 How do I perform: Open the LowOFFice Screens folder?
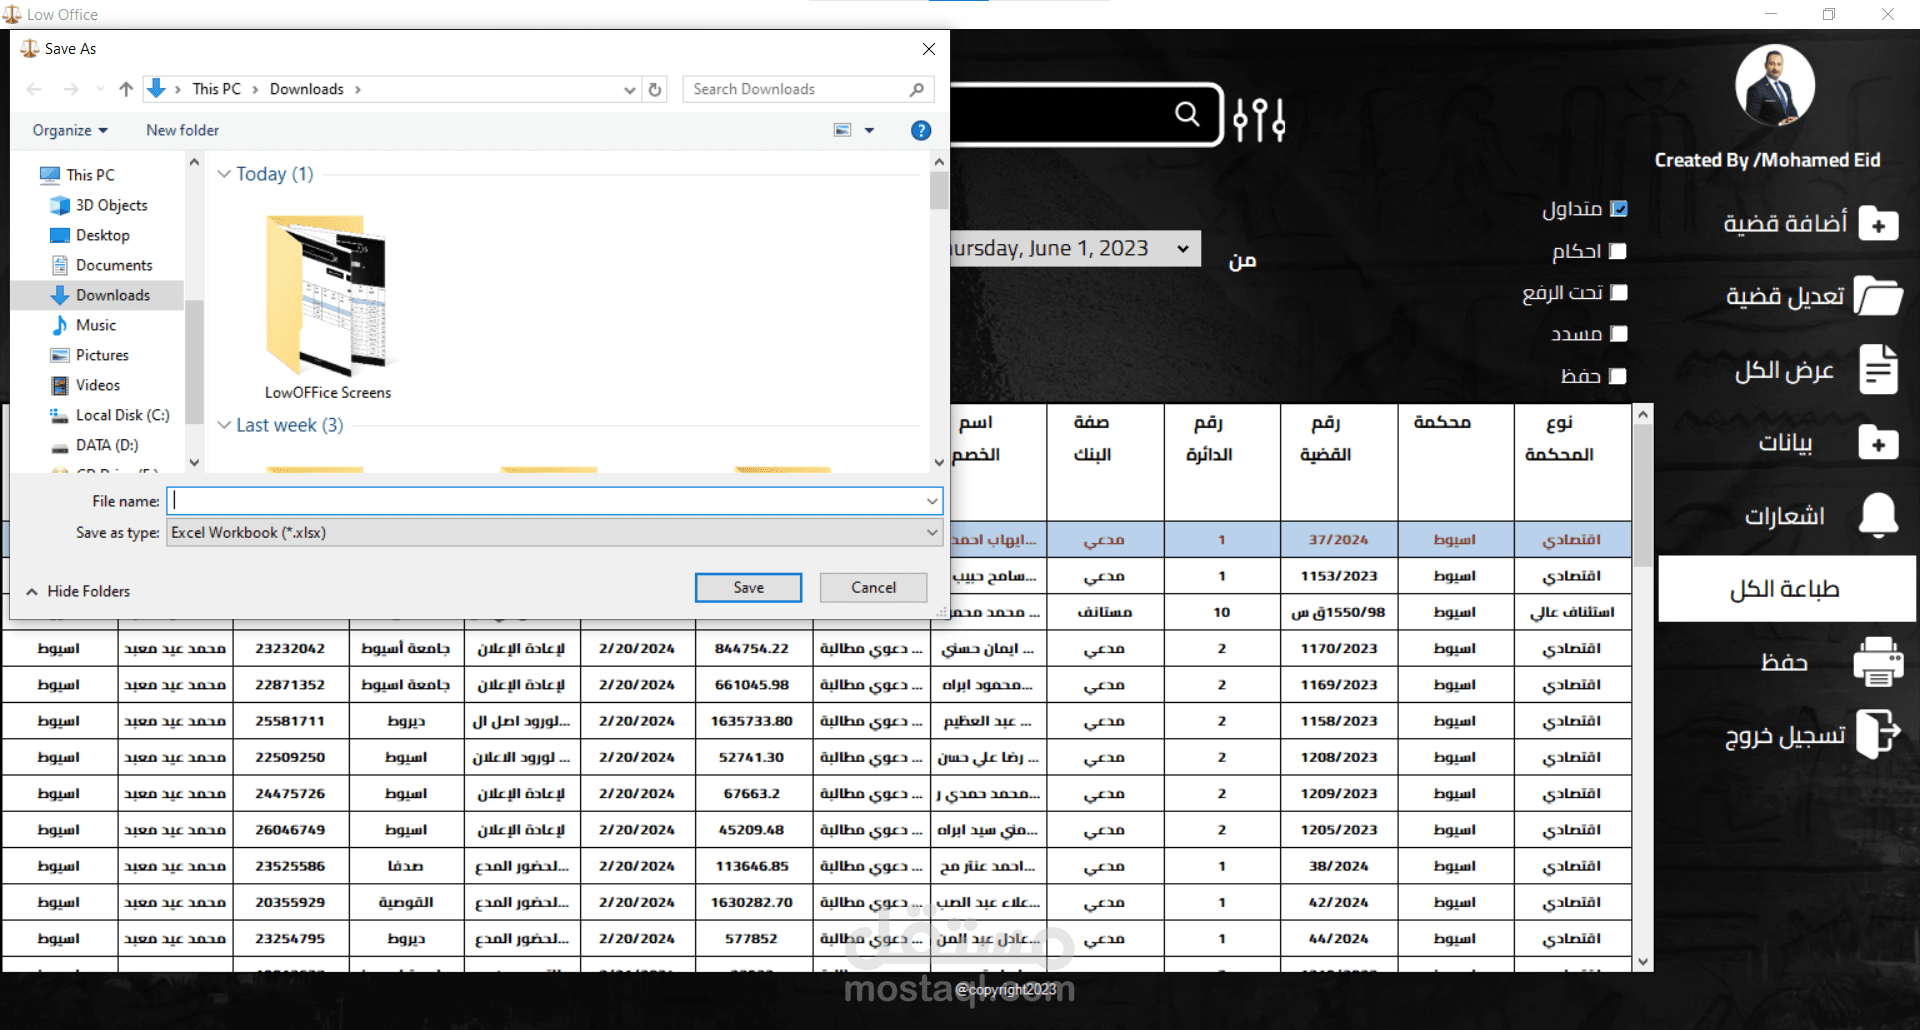pyautogui.click(x=328, y=308)
